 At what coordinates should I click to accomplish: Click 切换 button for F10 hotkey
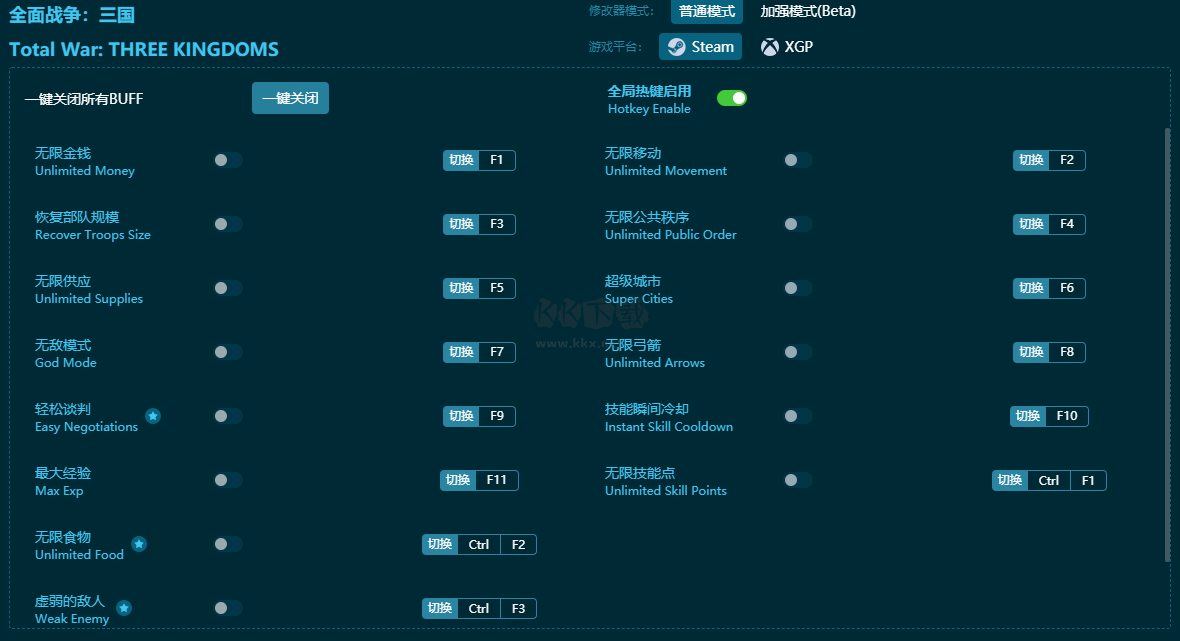click(x=1027, y=416)
